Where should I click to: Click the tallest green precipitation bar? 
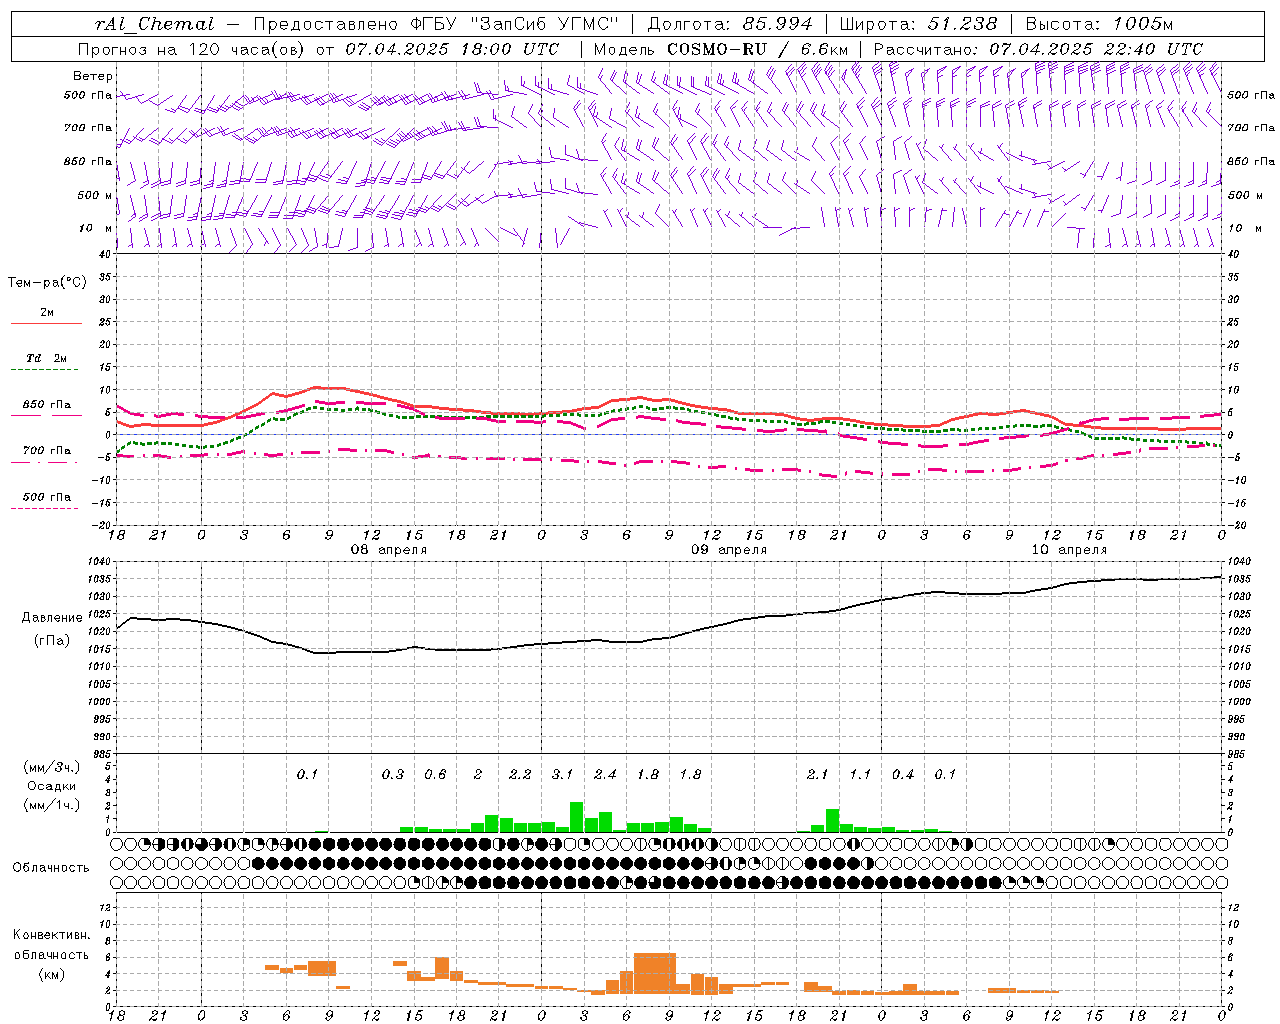pyautogui.click(x=577, y=817)
